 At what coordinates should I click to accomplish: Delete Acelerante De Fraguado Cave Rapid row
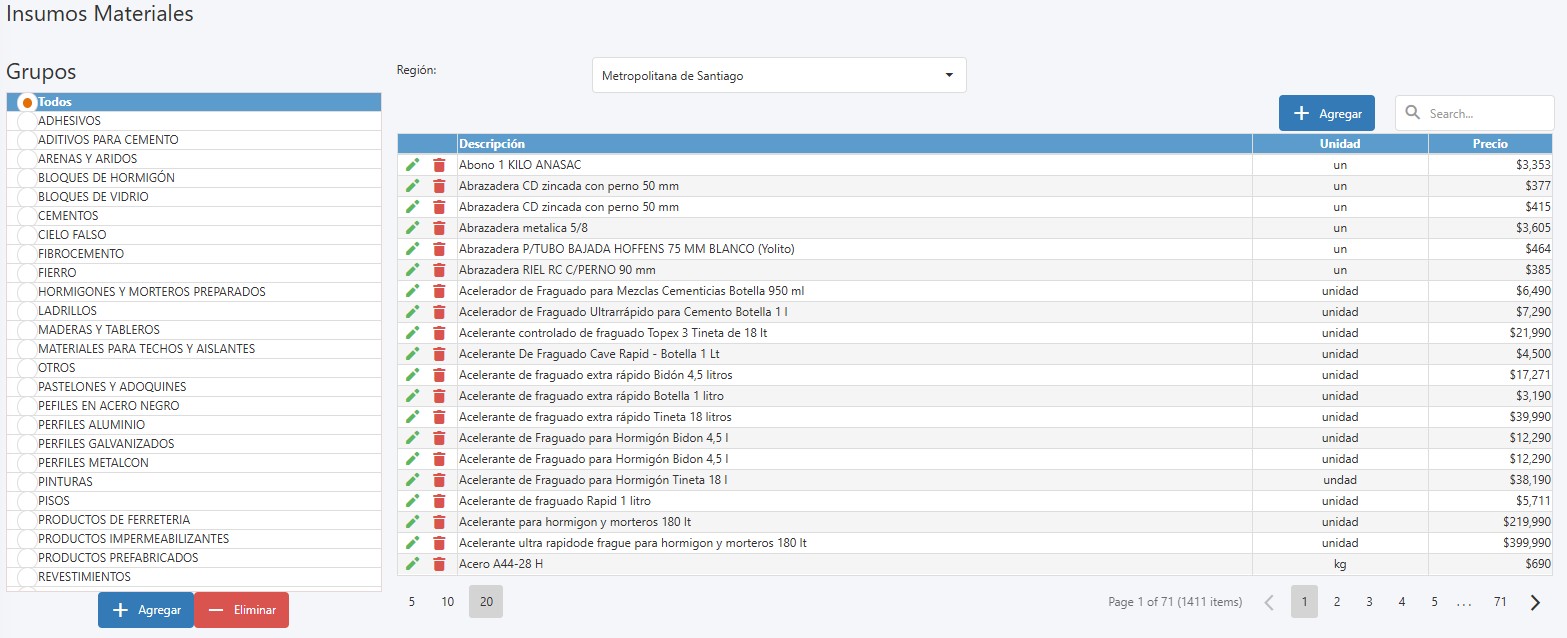point(439,354)
